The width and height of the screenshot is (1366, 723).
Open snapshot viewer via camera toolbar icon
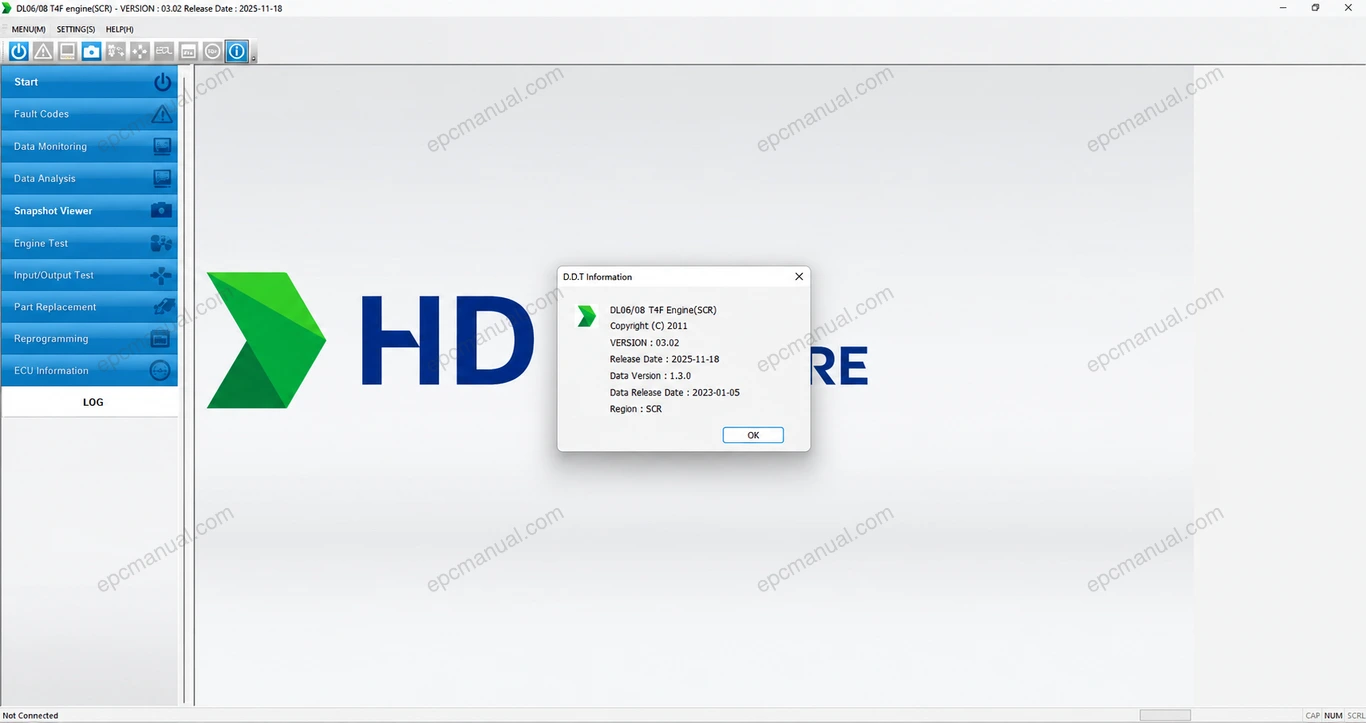coord(91,51)
